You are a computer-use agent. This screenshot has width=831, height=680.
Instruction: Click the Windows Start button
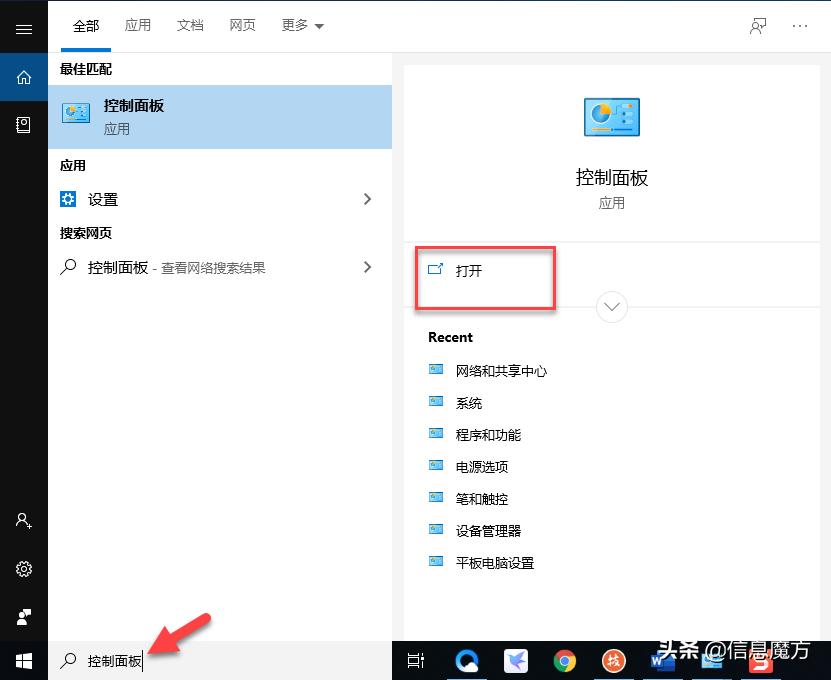24,661
